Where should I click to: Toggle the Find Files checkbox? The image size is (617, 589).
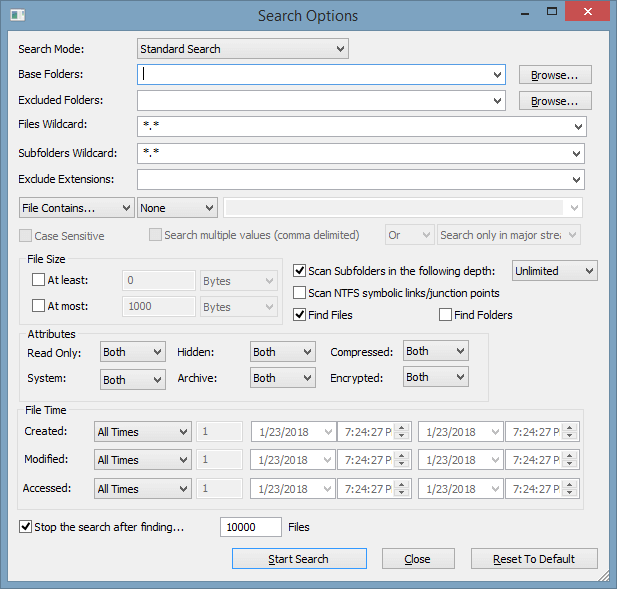299,315
